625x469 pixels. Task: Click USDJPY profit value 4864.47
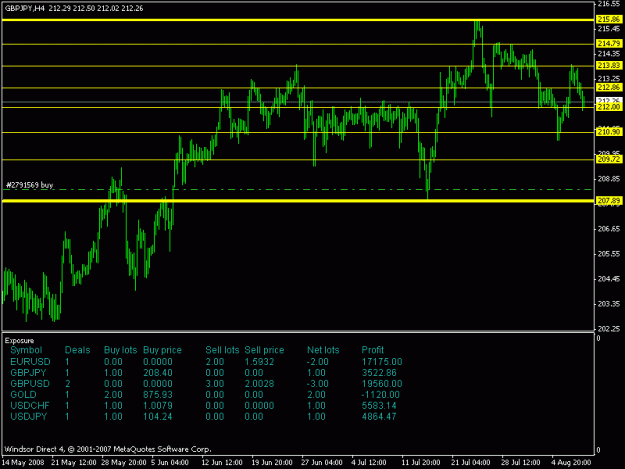coord(379,417)
